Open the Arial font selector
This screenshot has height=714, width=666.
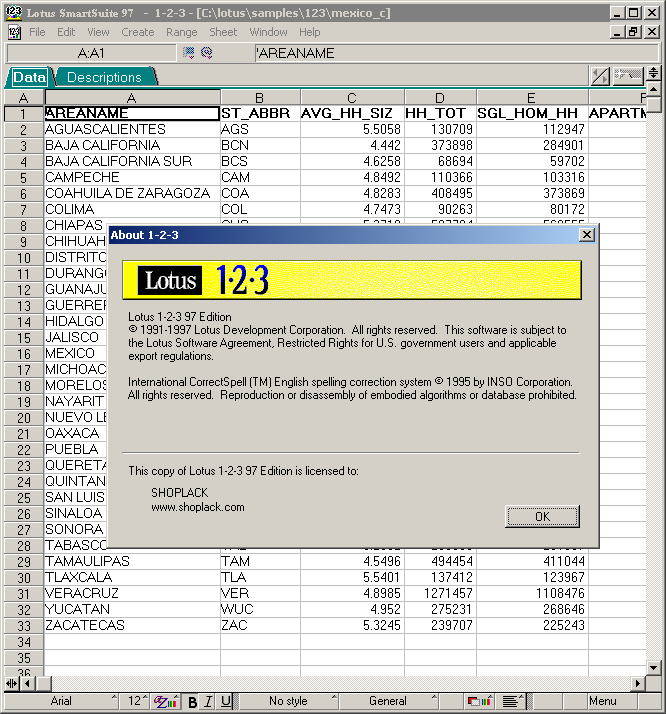(x=61, y=701)
